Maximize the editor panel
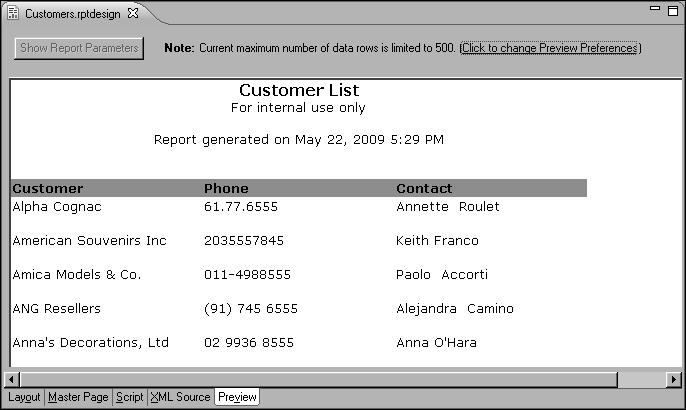Image resolution: width=686 pixels, height=410 pixels. (674, 9)
